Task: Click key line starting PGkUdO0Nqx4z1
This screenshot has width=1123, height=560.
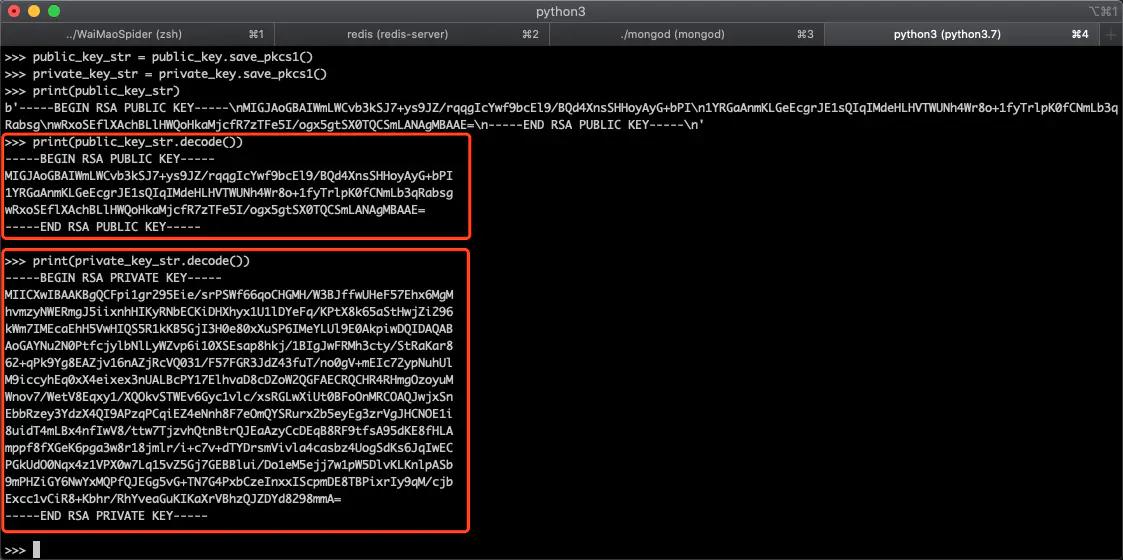Action: [228, 464]
